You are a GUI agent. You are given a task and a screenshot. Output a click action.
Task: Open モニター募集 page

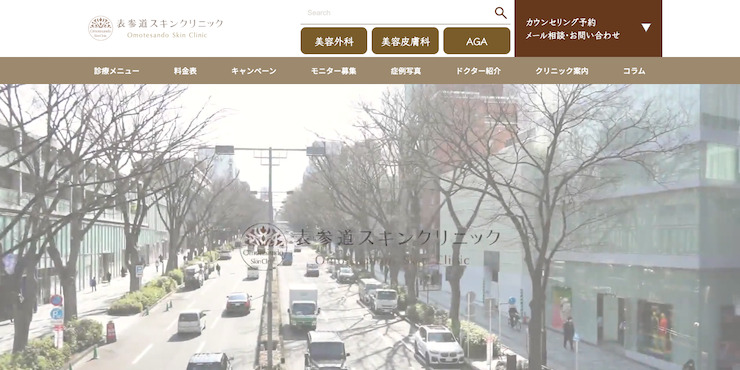(333, 71)
